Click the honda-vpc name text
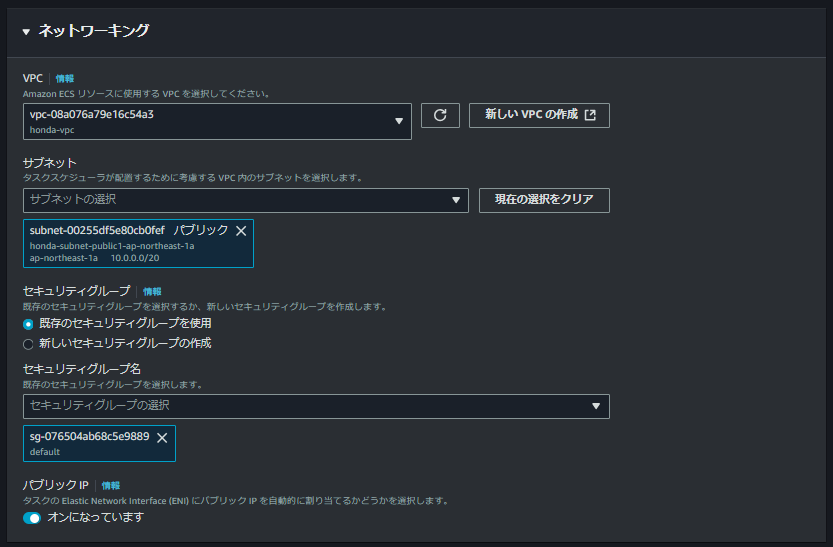The height and width of the screenshot is (547, 833). pyautogui.click(x=52, y=130)
